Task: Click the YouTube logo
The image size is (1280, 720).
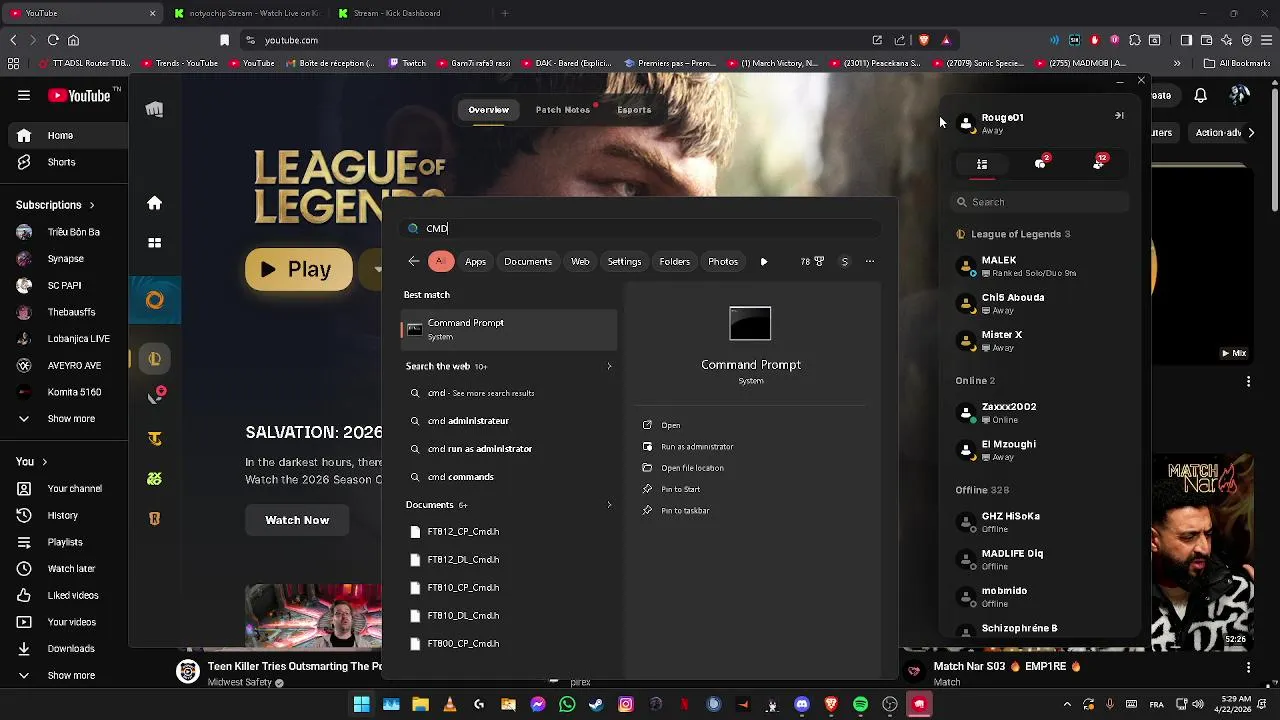Action: click(80, 96)
